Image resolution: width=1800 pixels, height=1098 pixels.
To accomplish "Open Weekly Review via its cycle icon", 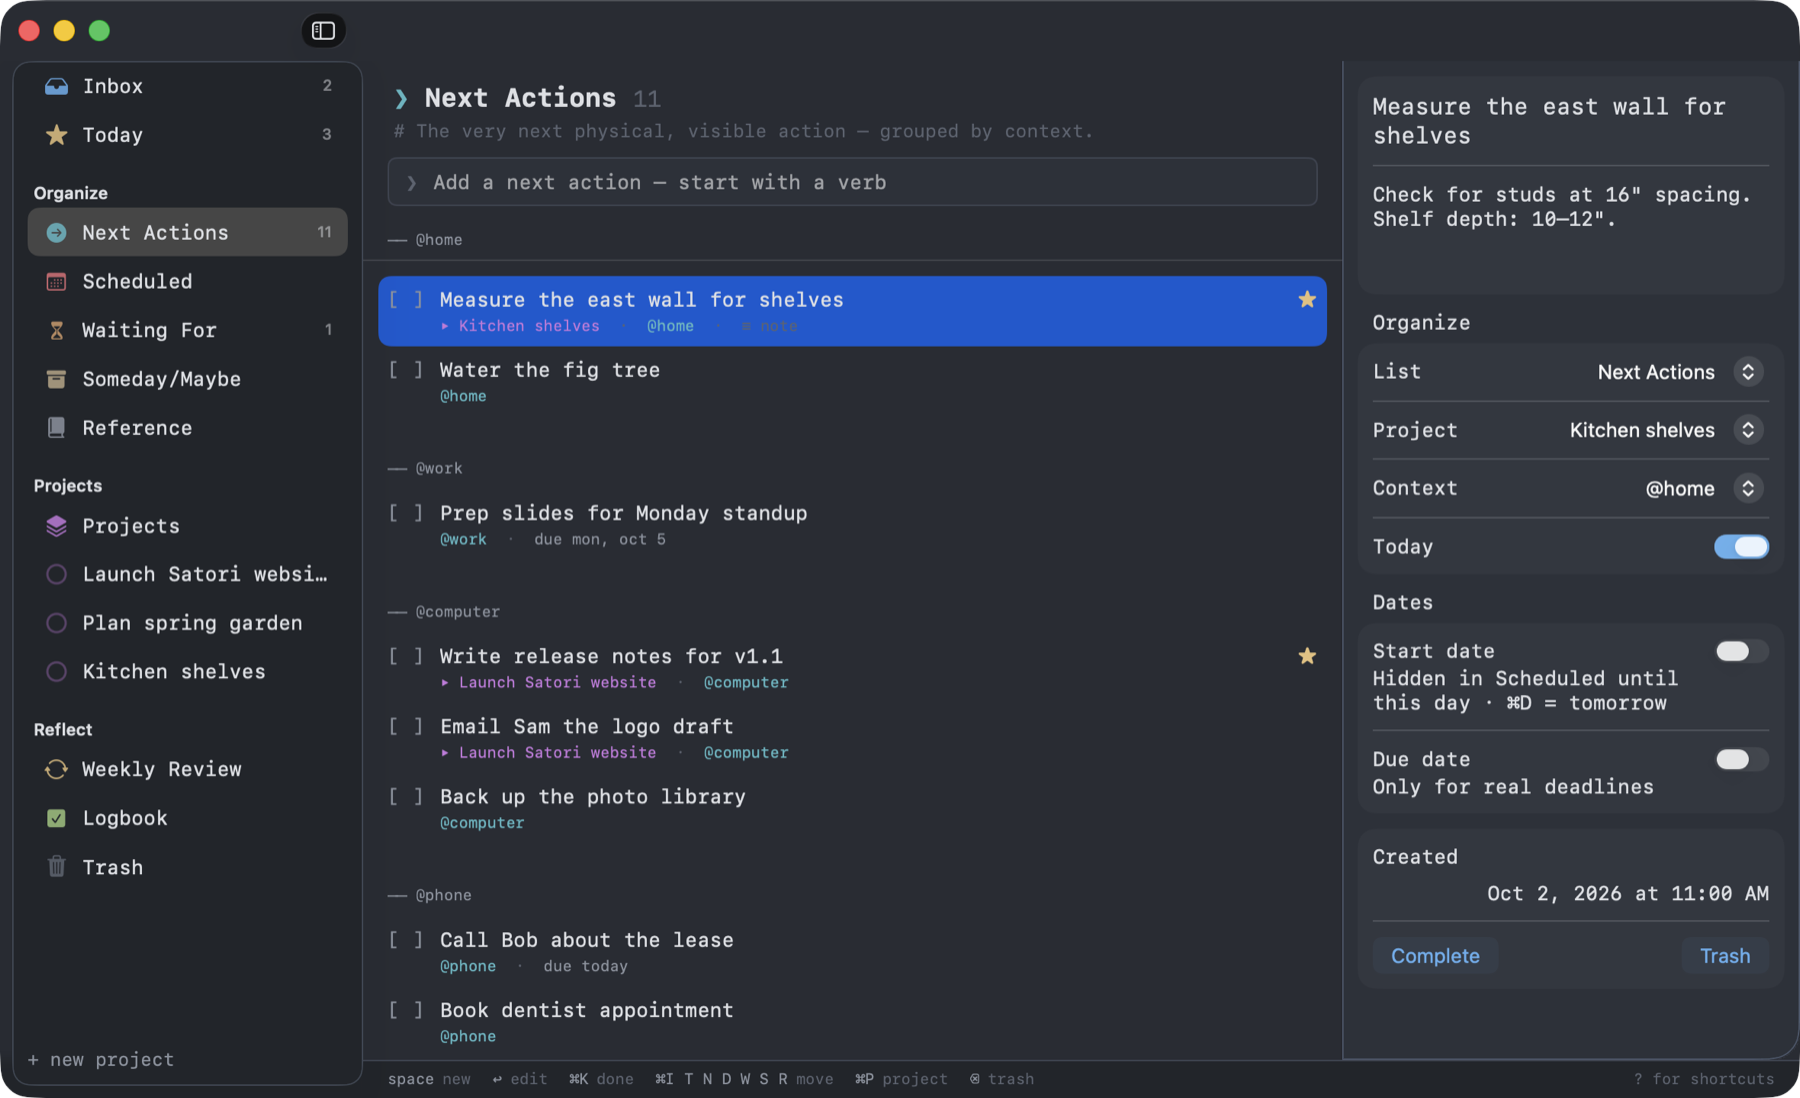I will coord(57,769).
